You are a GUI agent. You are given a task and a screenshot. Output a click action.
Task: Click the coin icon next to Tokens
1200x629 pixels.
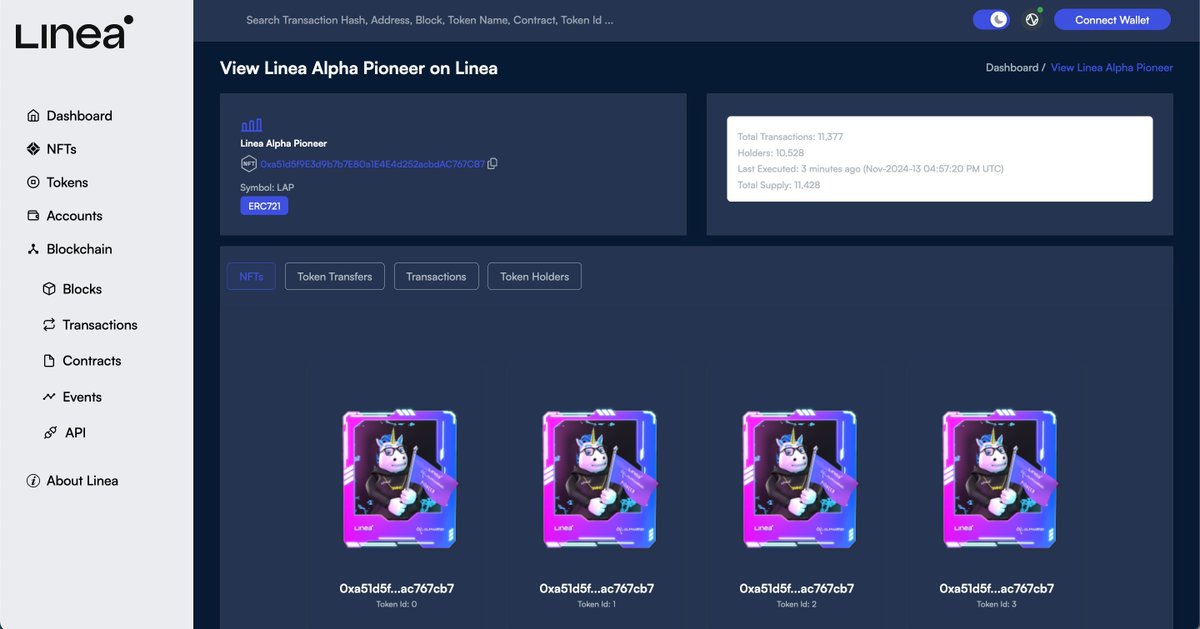(x=33, y=183)
